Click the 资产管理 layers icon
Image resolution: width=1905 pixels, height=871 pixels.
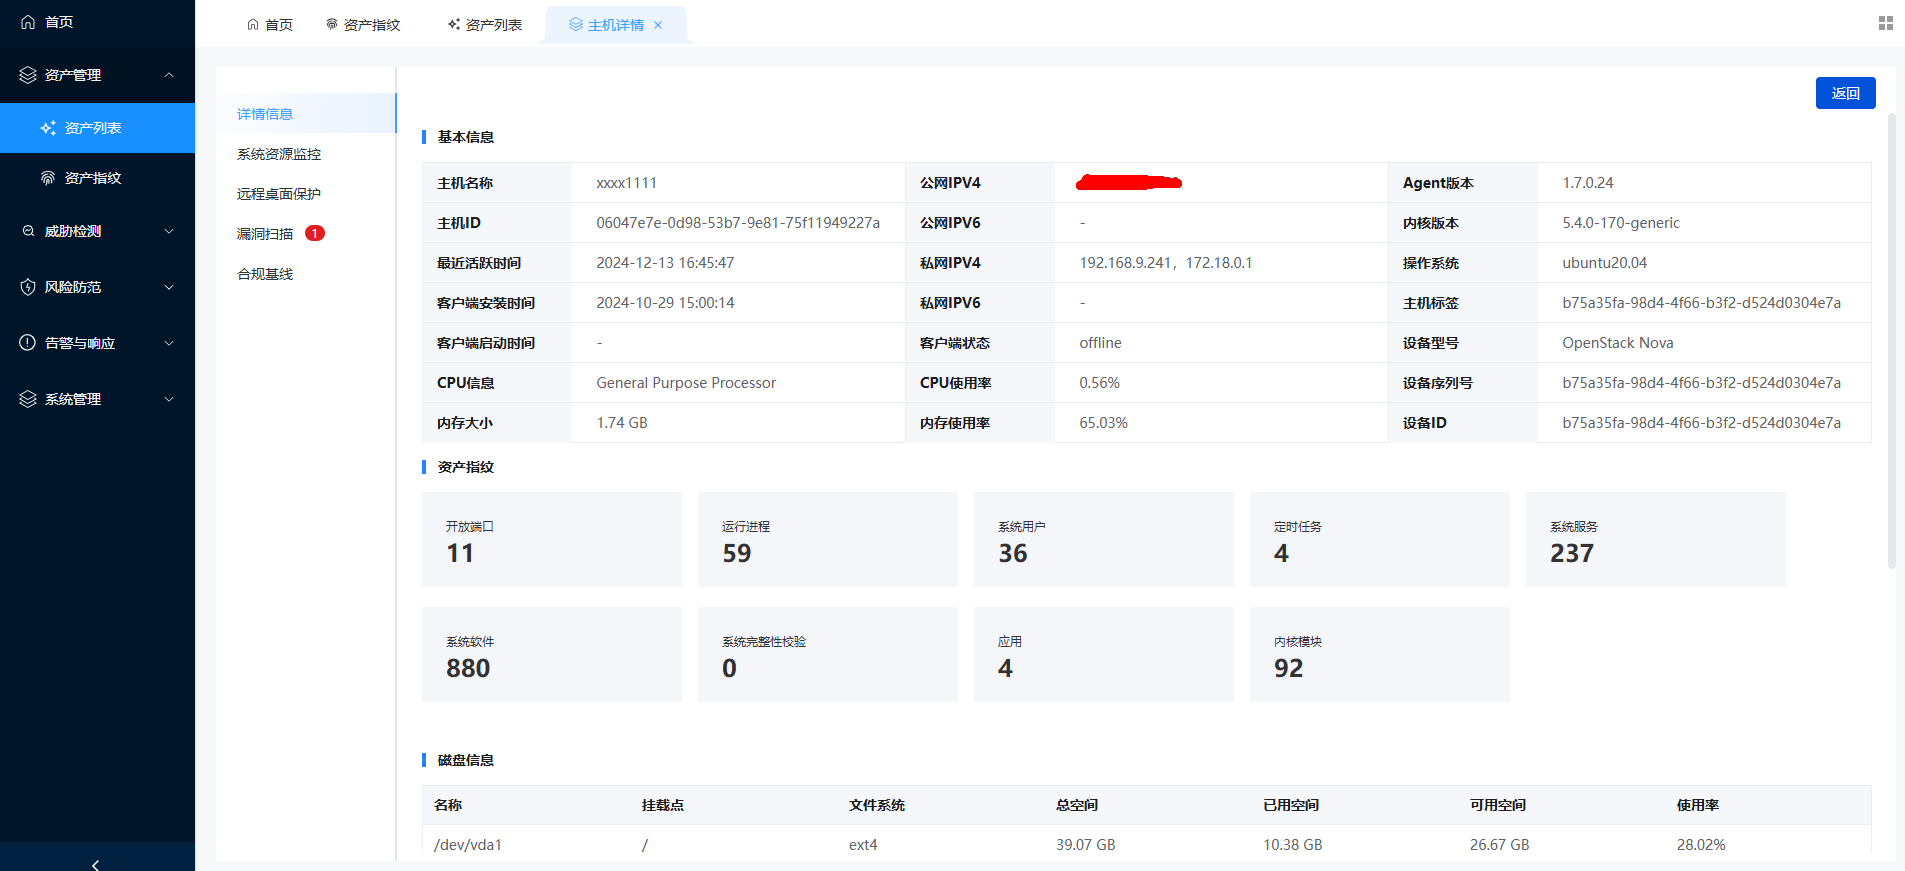pos(28,75)
